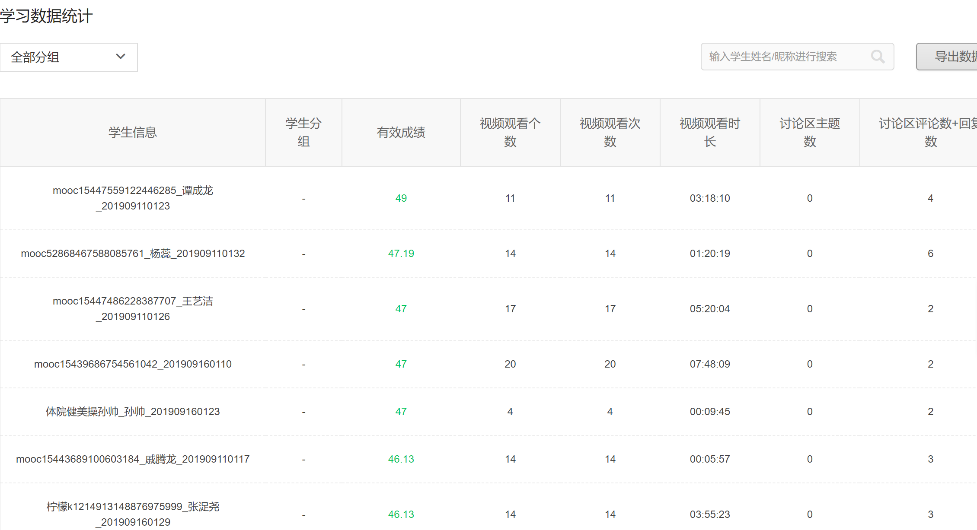Screen dimensions: 977x530
Task: Focus the student name search field
Action: (783, 57)
